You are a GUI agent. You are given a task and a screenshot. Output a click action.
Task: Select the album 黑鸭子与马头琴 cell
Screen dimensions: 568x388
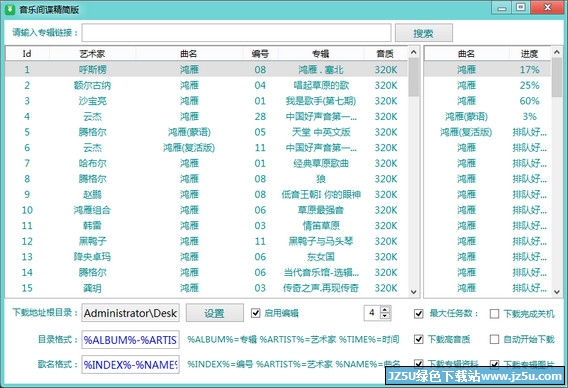point(321,241)
